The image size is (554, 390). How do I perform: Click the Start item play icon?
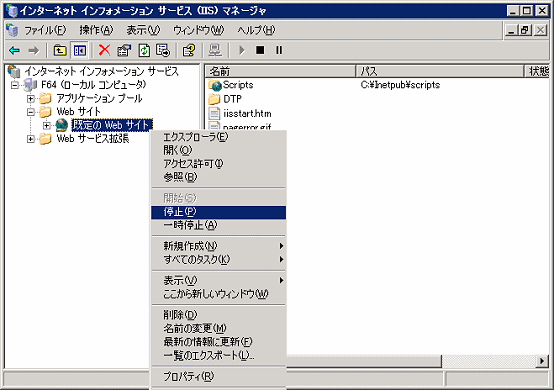pos(242,51)
